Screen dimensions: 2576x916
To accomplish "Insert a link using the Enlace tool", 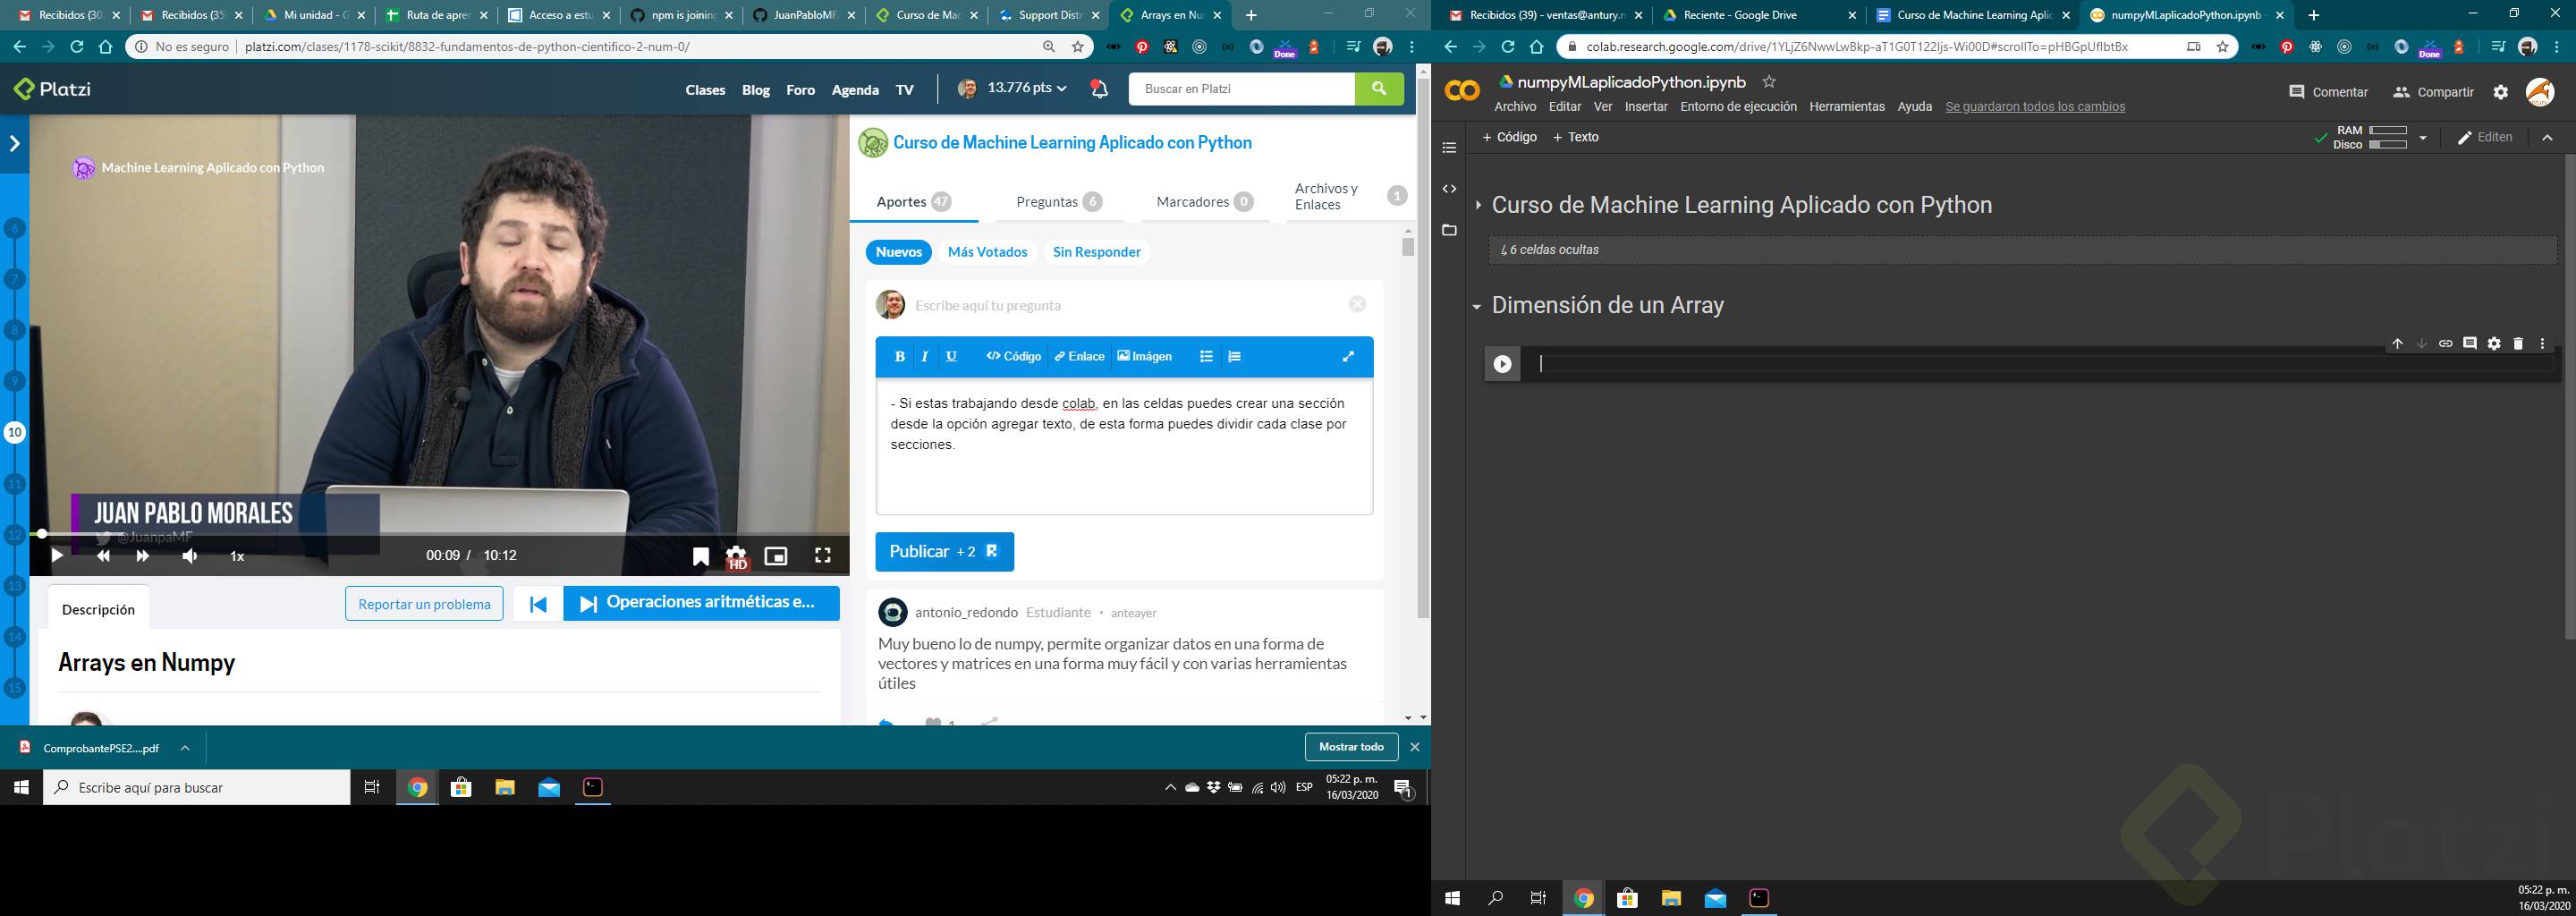I will [1079, 356].
